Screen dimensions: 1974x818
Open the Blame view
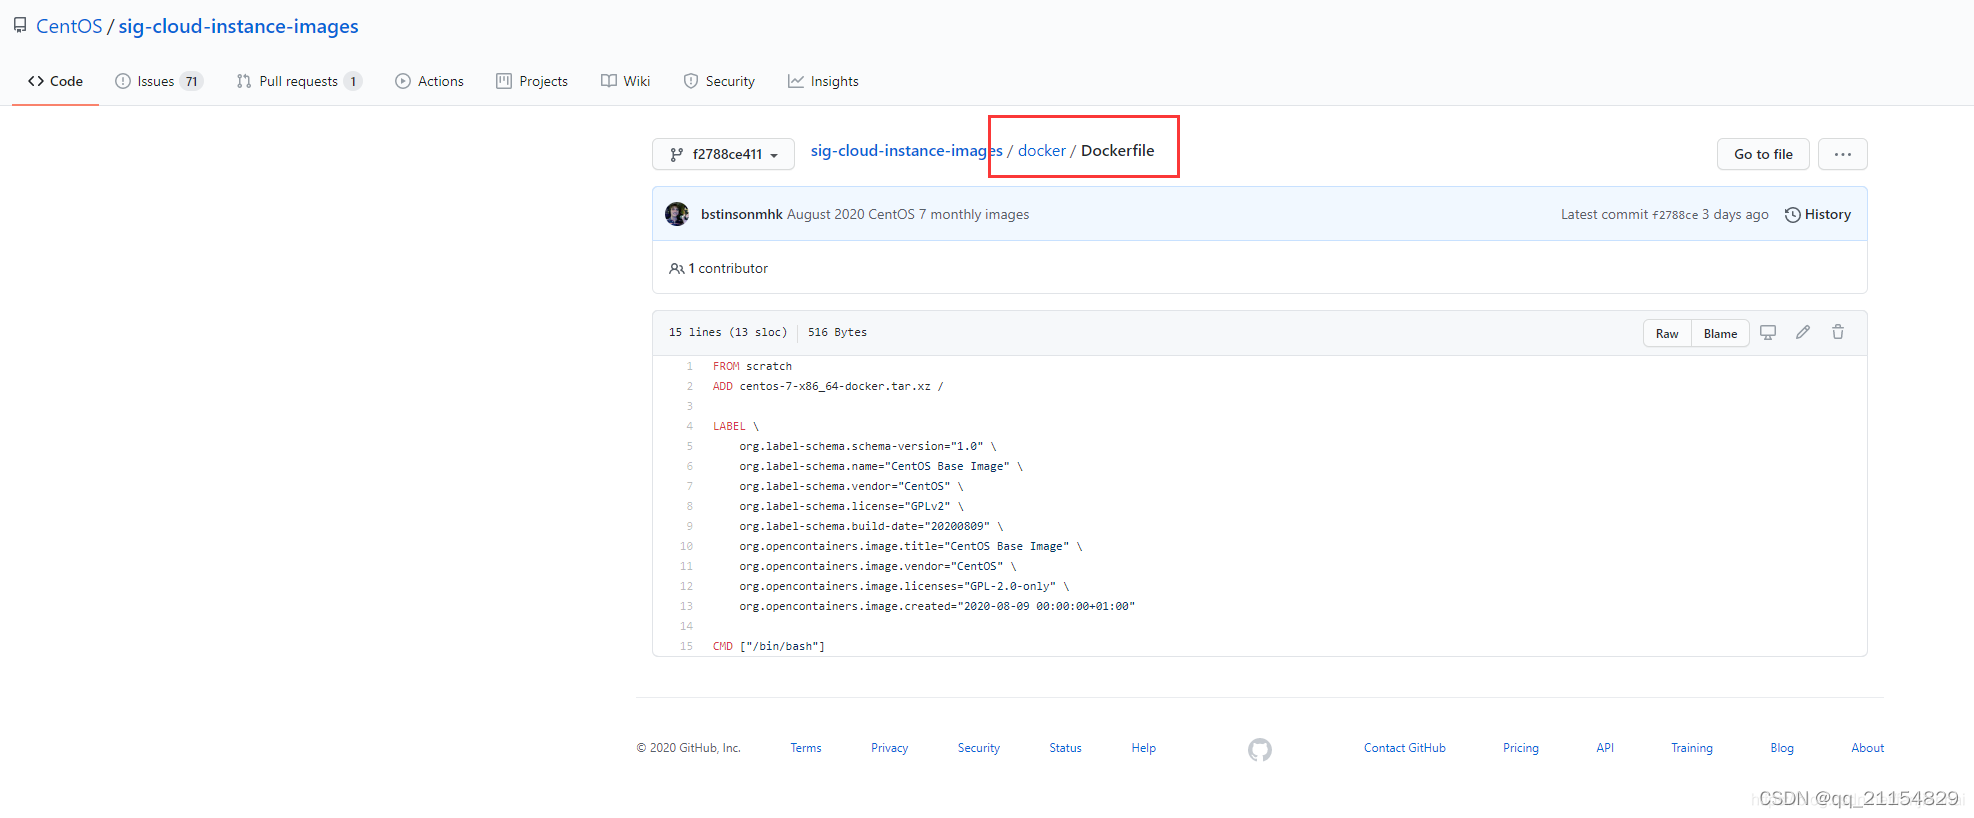[x=1720, y=333]
